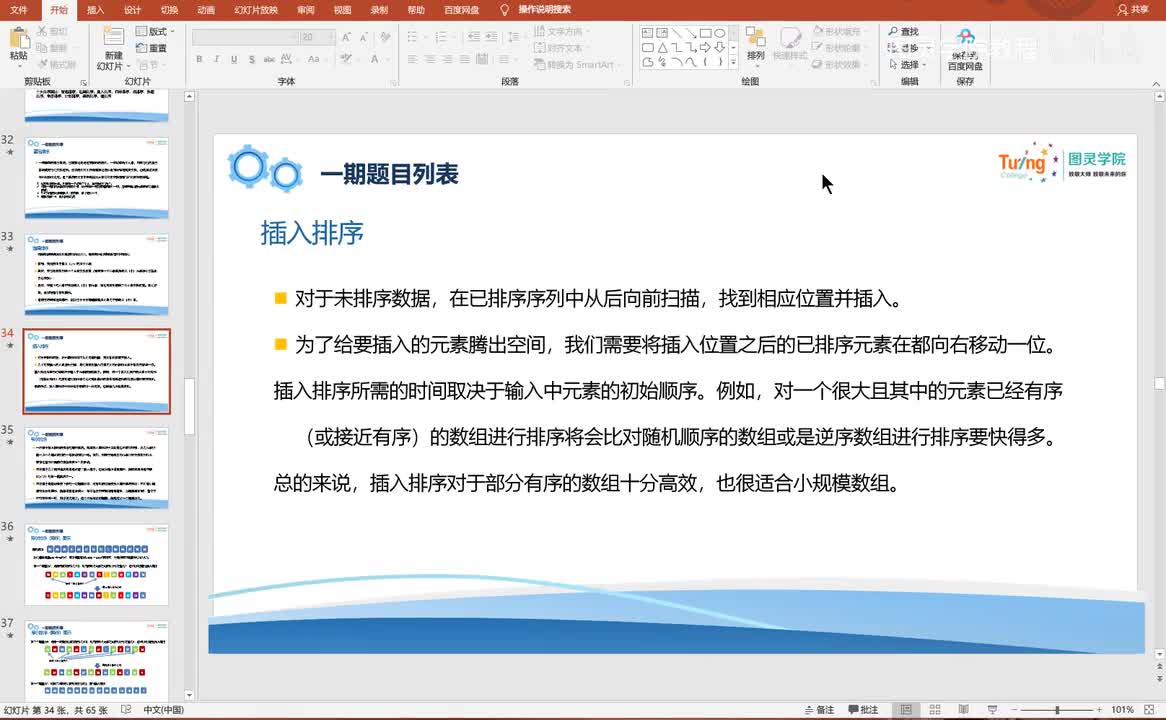Expand the shapes gallery more button
This screenshot has height=720, width=1166.
click(733, 62)
